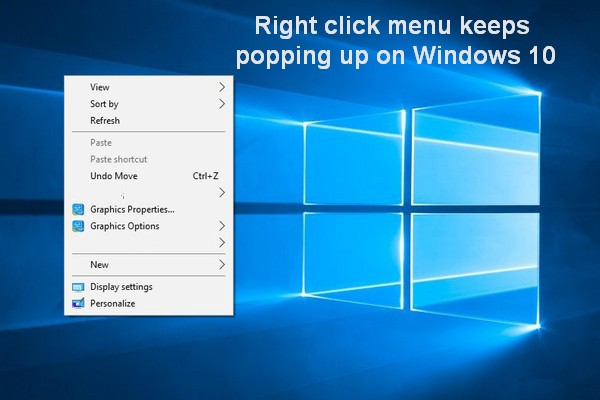The image size is (600, 400).
Task: Expand the Graphics Options submenu arrow
Action: point(222,226)
